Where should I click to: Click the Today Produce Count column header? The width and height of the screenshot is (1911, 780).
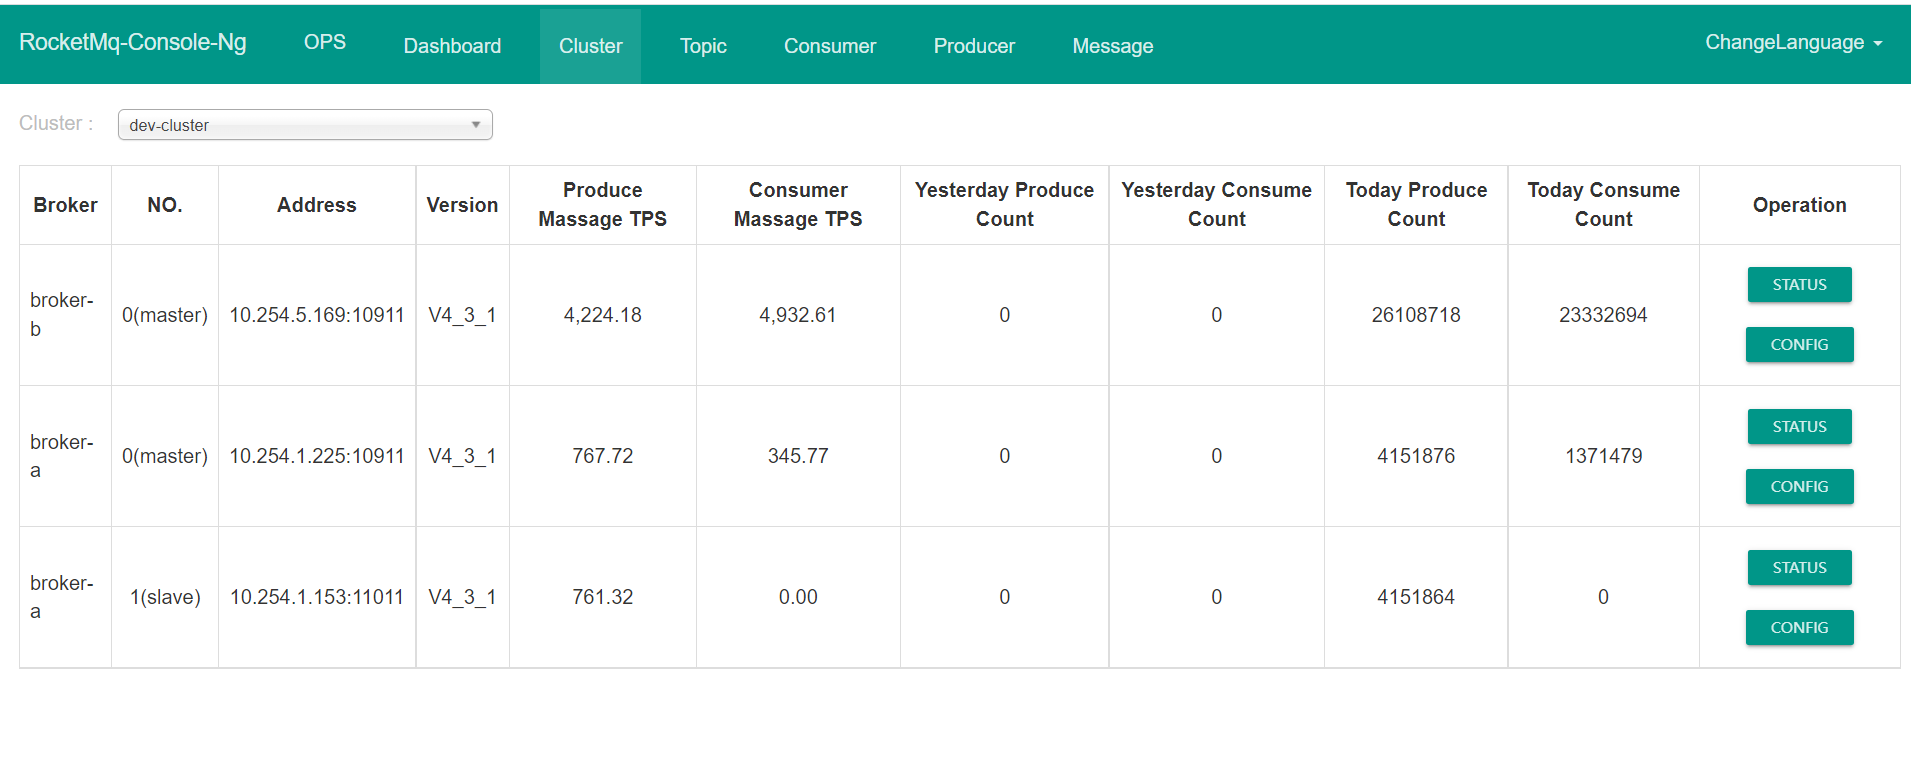coord(1416,205)
